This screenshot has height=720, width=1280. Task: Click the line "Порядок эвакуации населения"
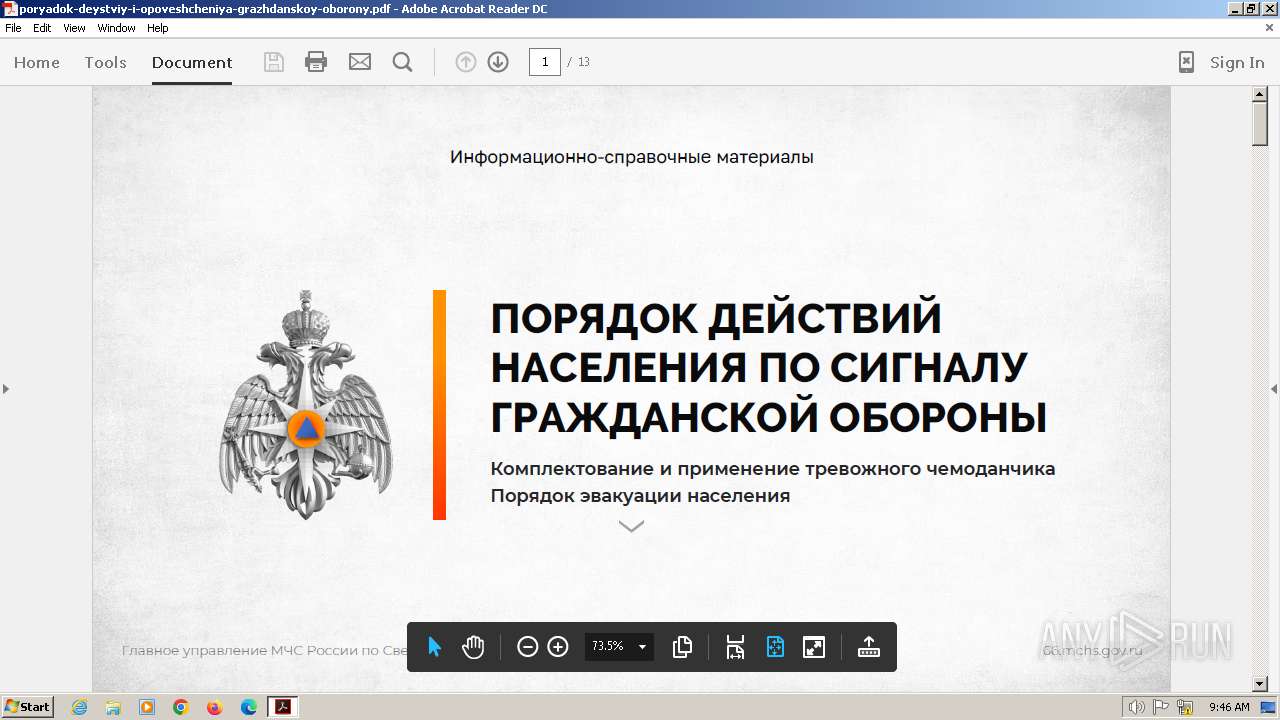pos(640,496)
